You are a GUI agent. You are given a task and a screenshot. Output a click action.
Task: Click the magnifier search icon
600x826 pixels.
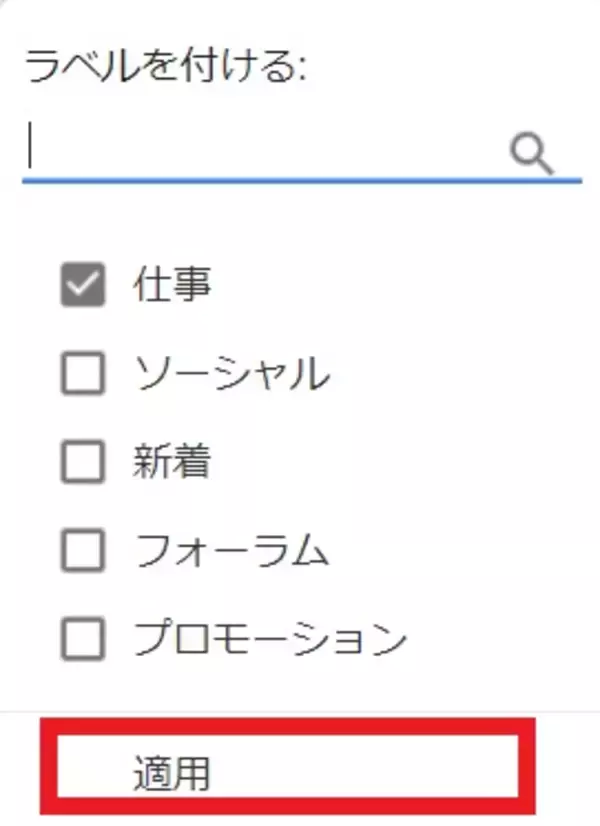pyautogui.click(x=531, y=153)
